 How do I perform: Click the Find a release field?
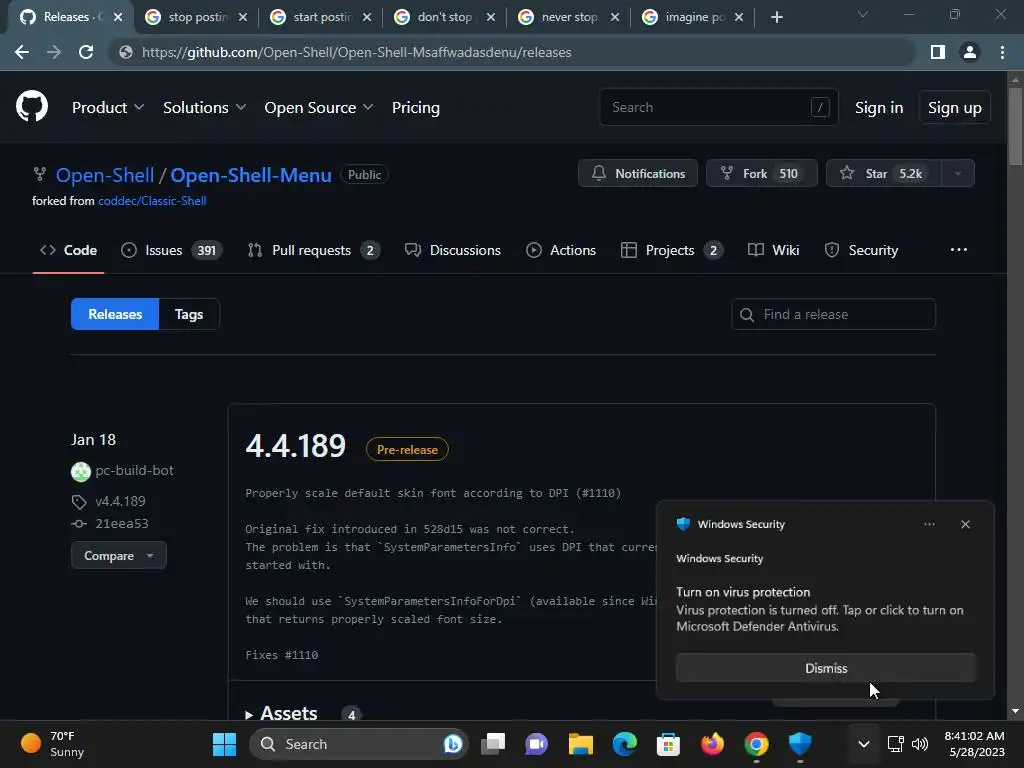pos(833,314)
